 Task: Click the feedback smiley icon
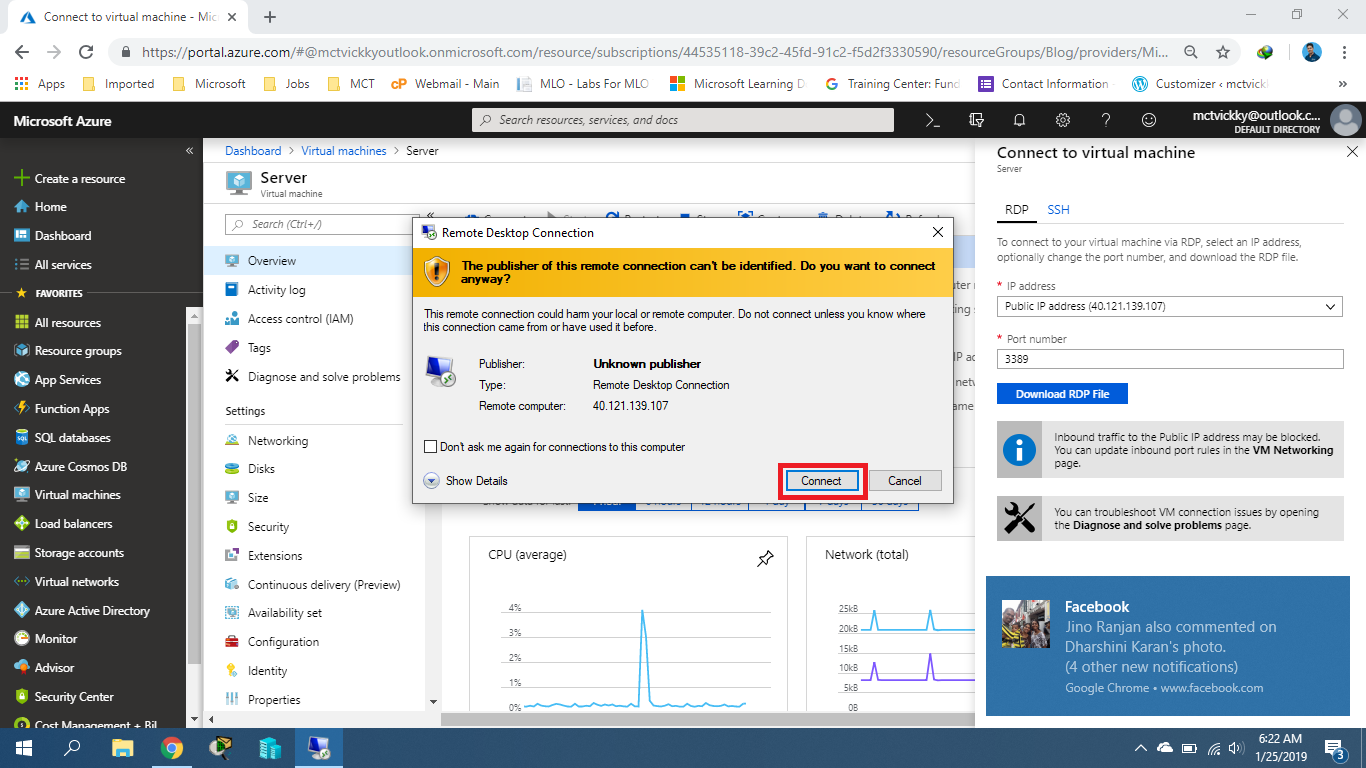(x=1149, y=120)
